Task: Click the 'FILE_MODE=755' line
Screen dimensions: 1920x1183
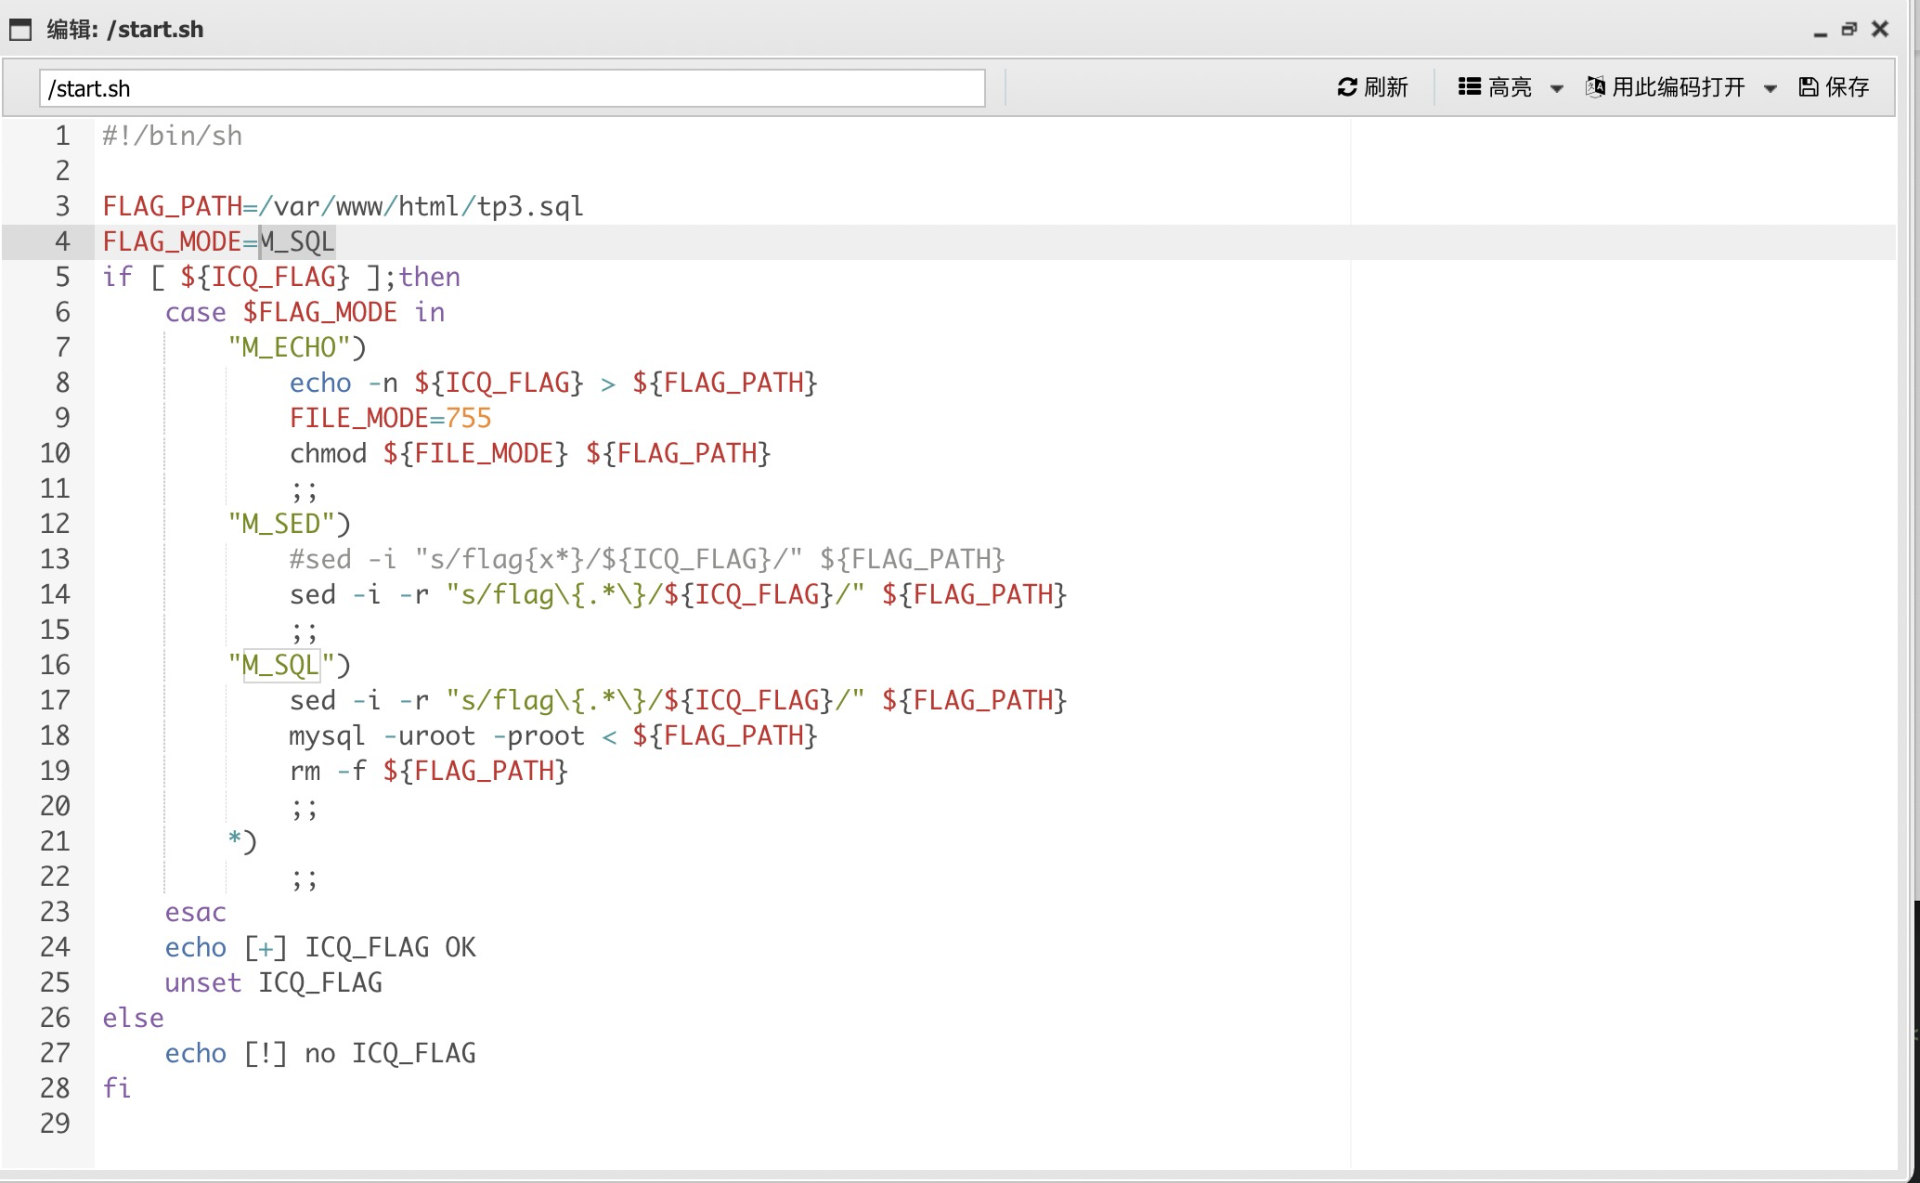Action: pyautogui.click(x=391, y=418)
